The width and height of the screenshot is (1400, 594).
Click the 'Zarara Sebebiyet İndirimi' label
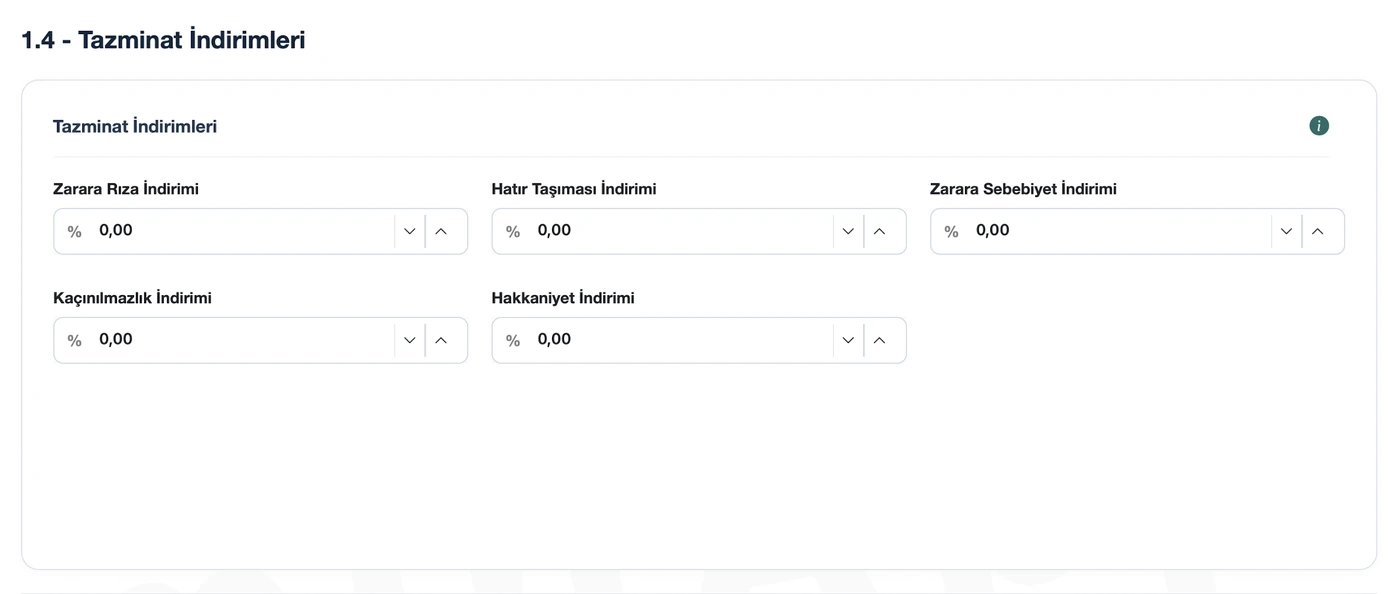click(1023, 189)
